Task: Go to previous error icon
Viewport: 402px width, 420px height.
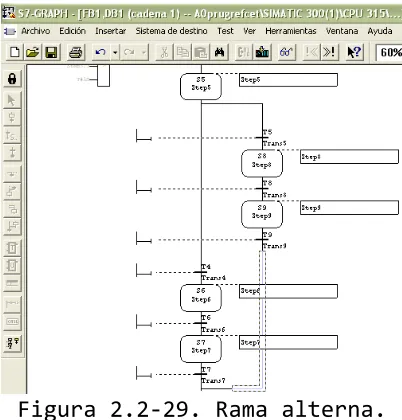Action: [311, 52]
